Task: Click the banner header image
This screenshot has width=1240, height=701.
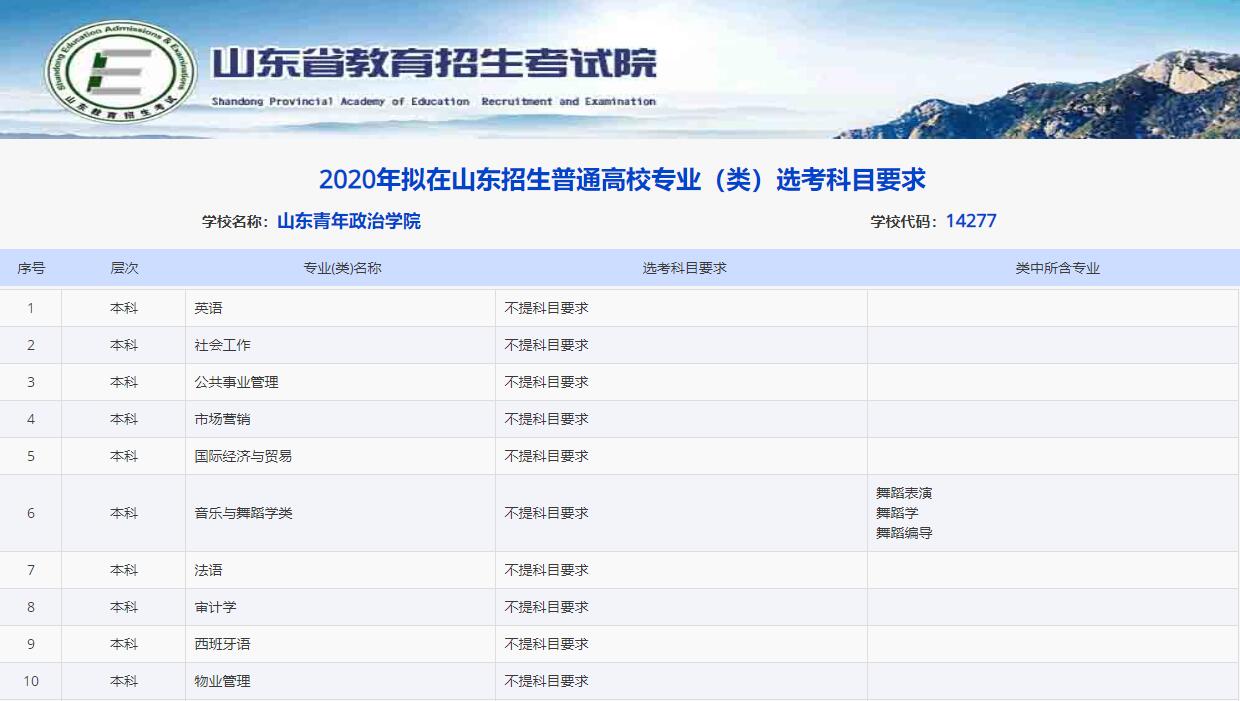Action: pyautogui.click(x=620, y=70)
